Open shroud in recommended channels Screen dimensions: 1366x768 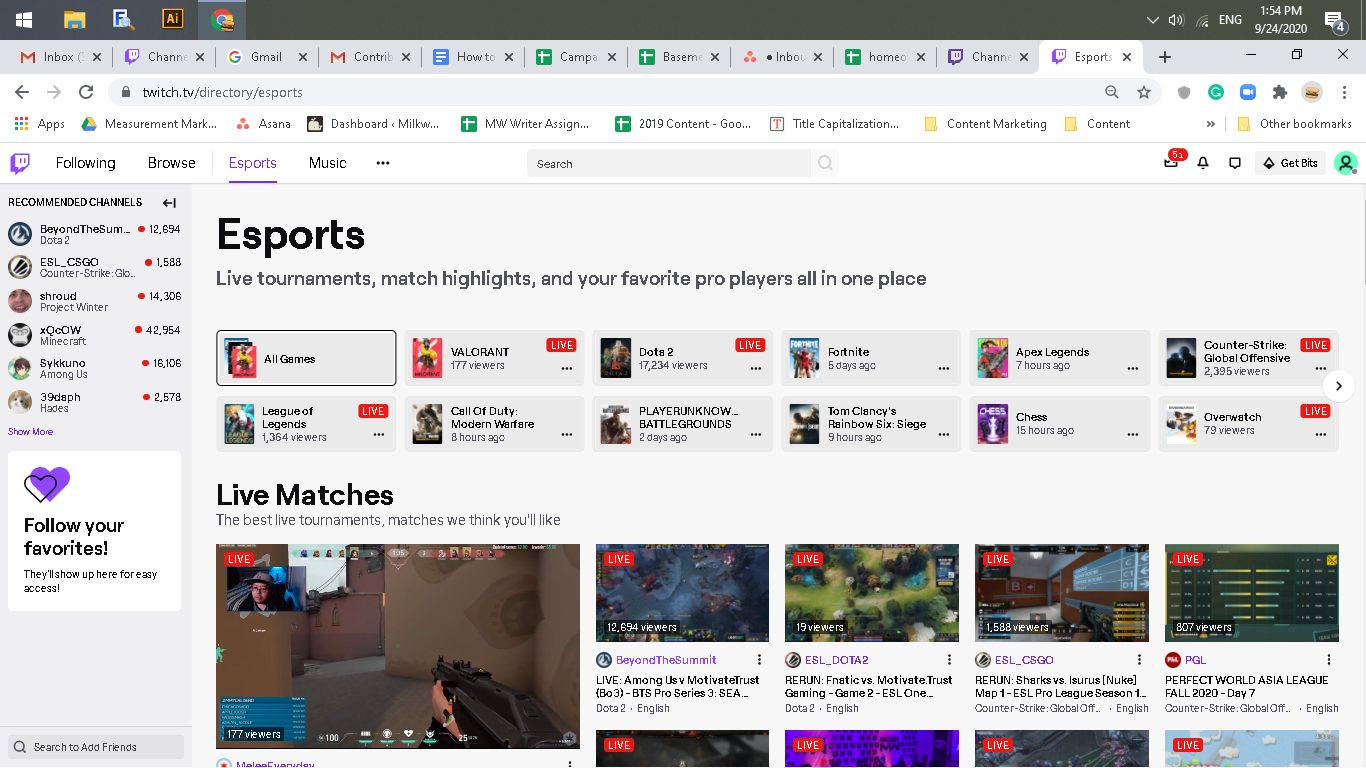pos(95,301)
